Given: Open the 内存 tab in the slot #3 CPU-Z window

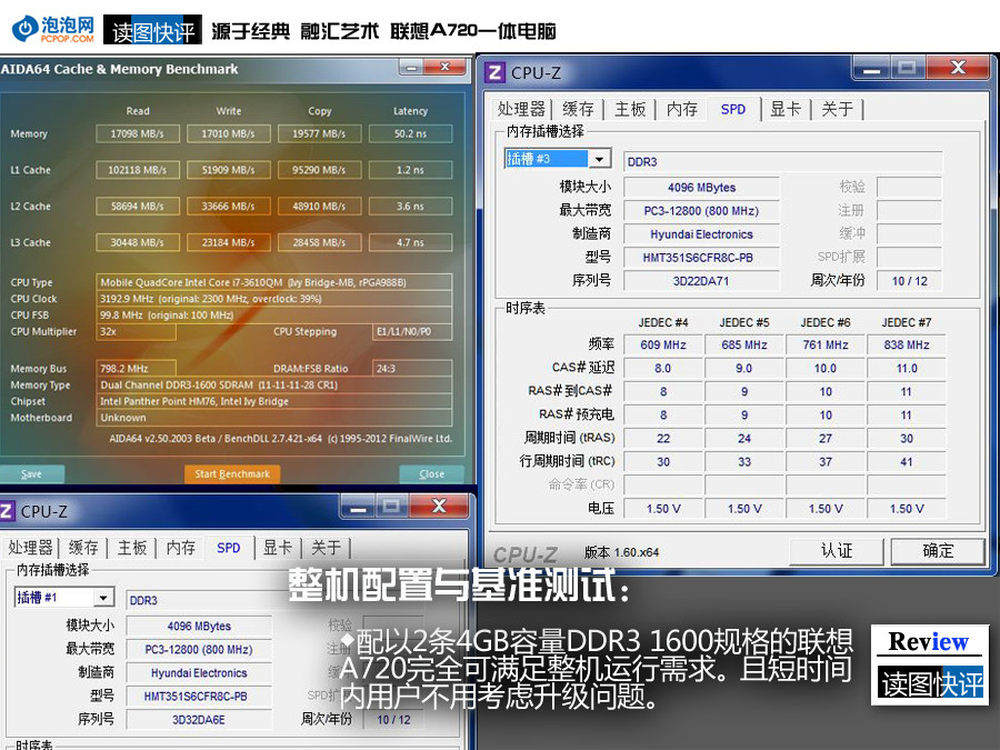Looking at the screenshot, I should (x=682, y=109).
